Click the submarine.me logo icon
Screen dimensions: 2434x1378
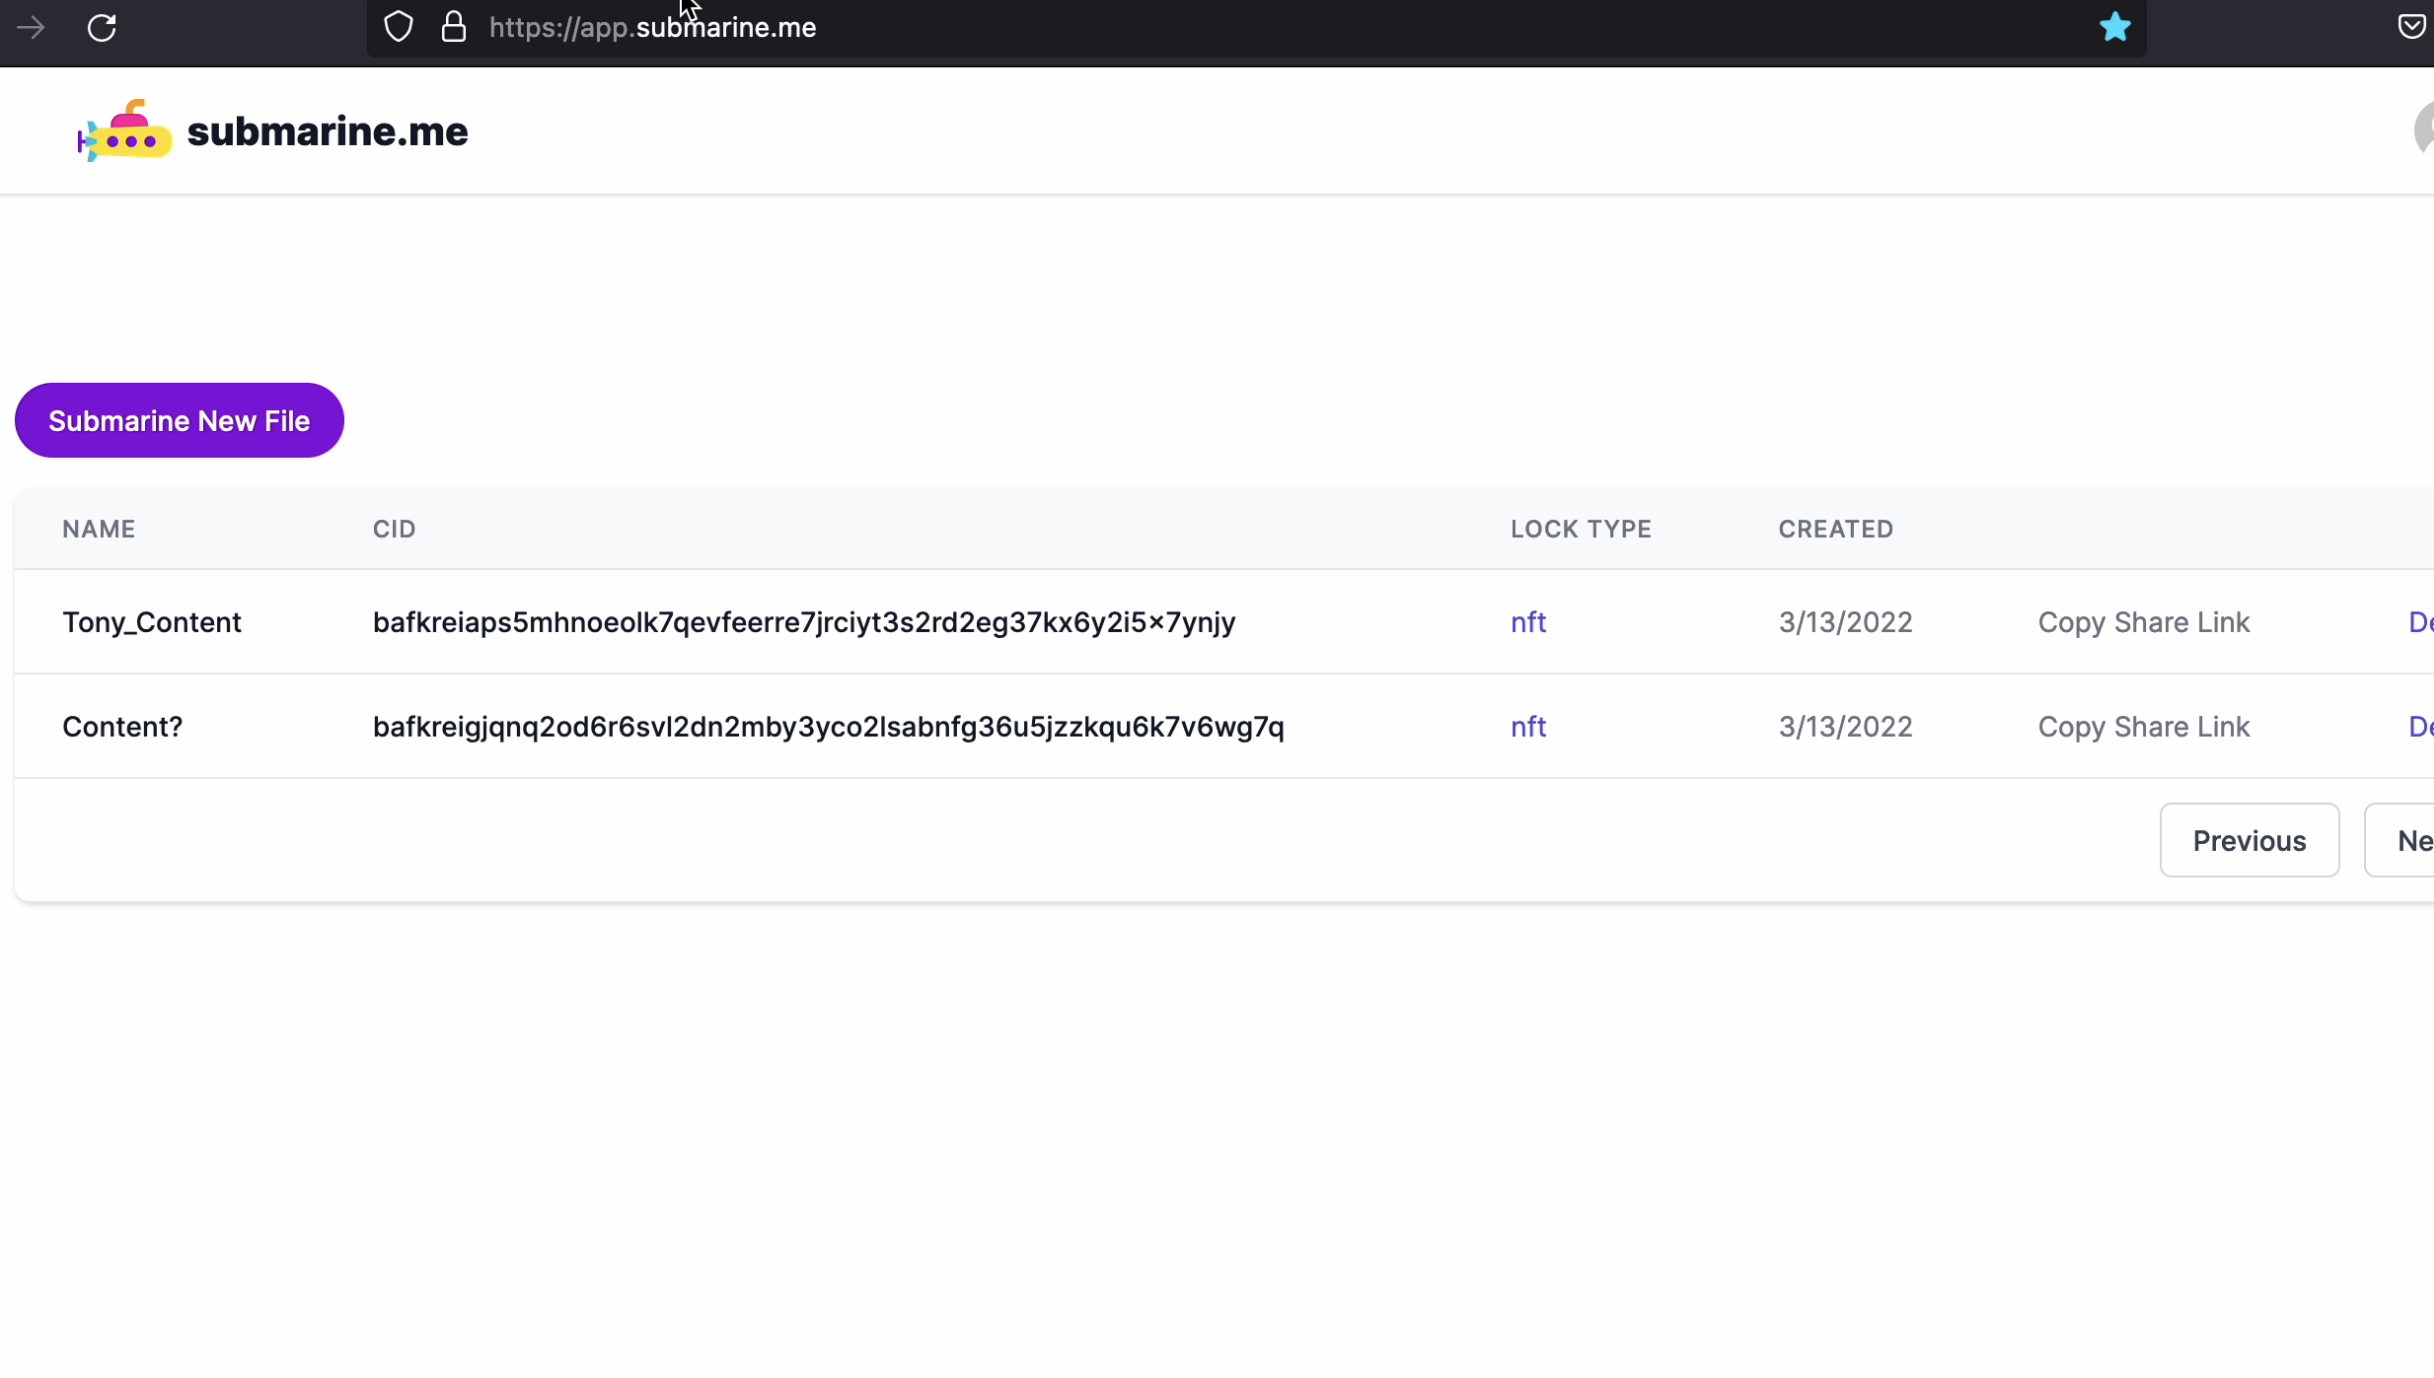pyautogui.click(x=124, y=132)
